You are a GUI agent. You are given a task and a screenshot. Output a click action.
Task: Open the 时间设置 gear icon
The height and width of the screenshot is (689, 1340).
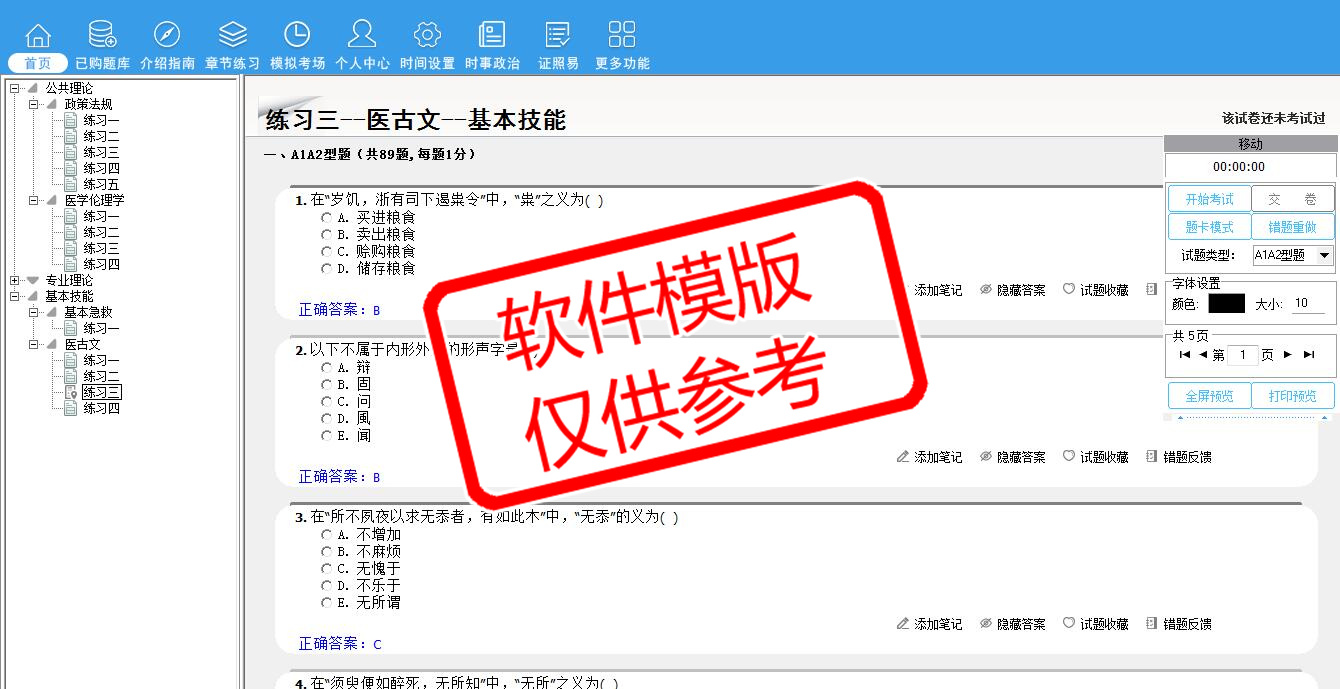point(427,35)
